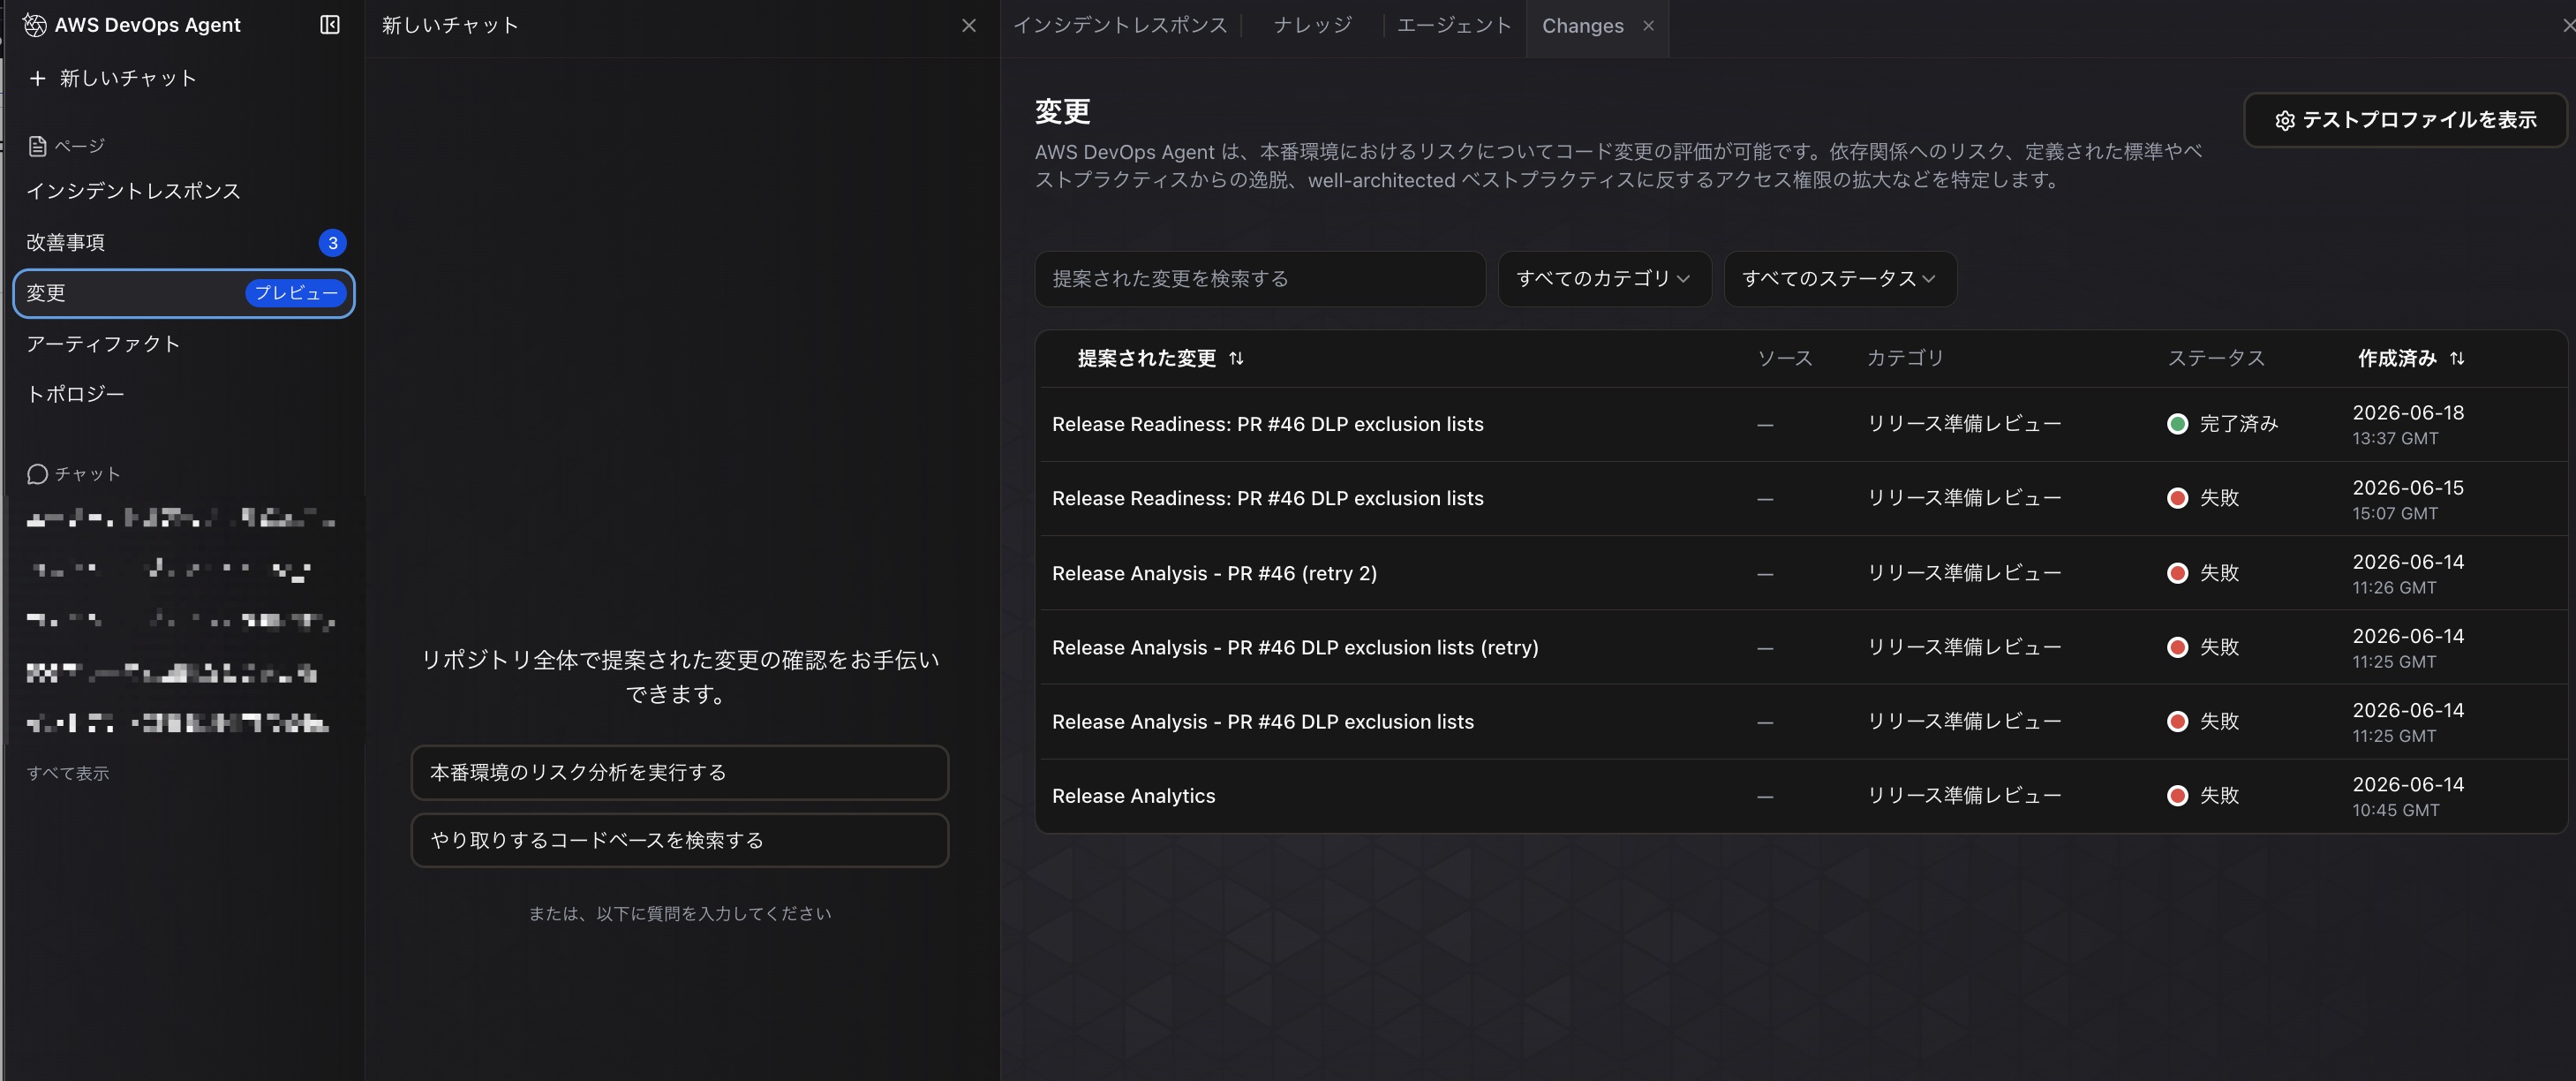Click the green 完了済み status dot
The width and height of the screenshot is (2576, 1081).
pyautogui.click(x=2177, y=424)
